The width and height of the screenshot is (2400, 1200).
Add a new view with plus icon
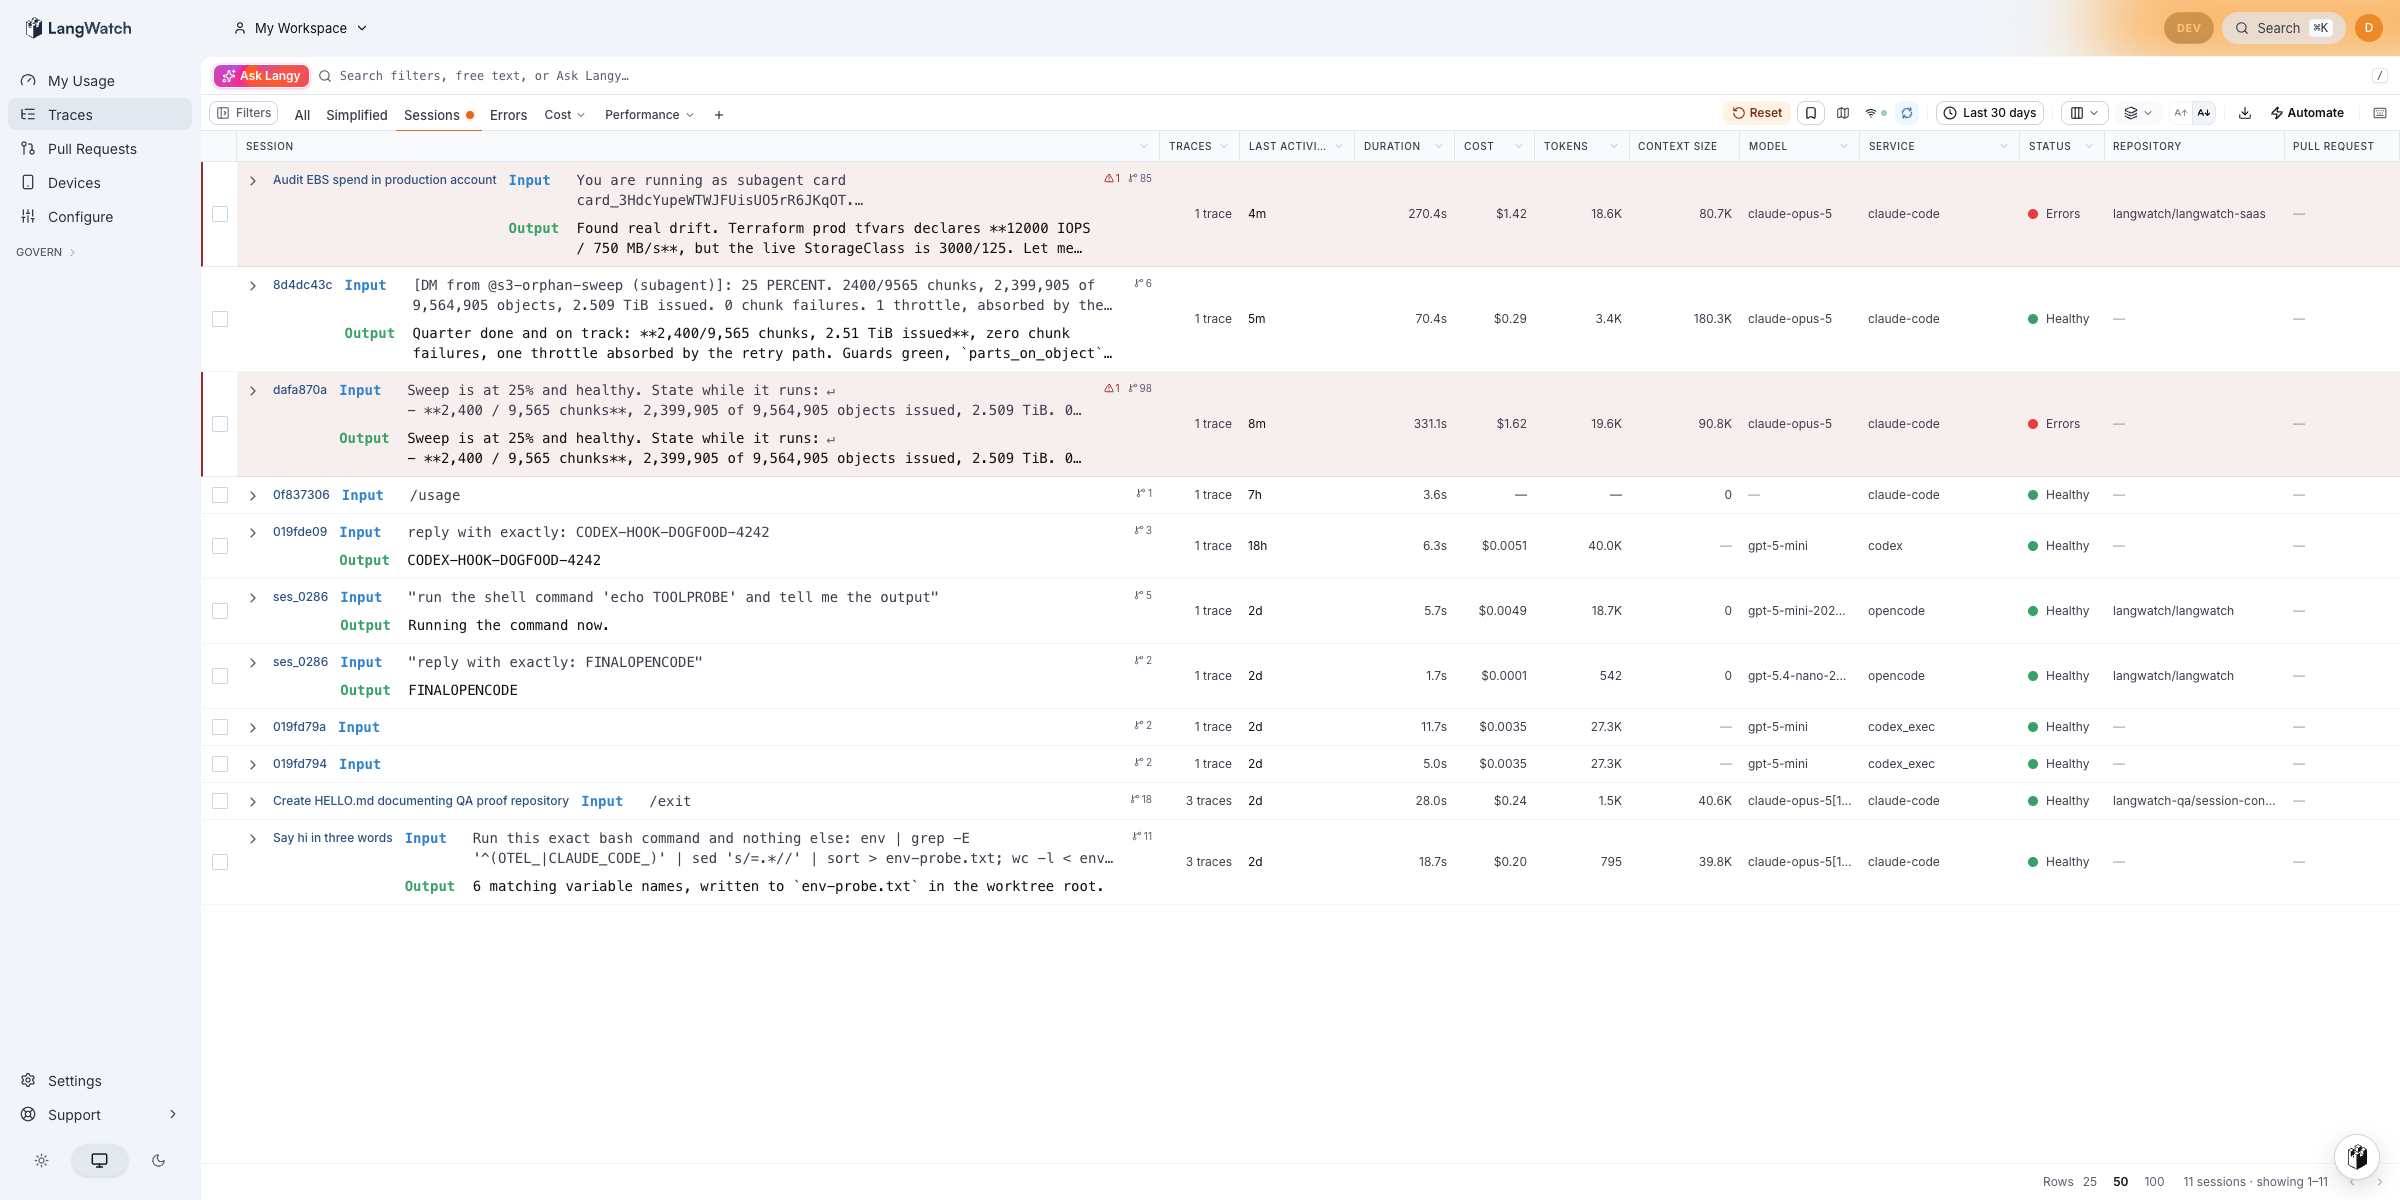point(719,115)
